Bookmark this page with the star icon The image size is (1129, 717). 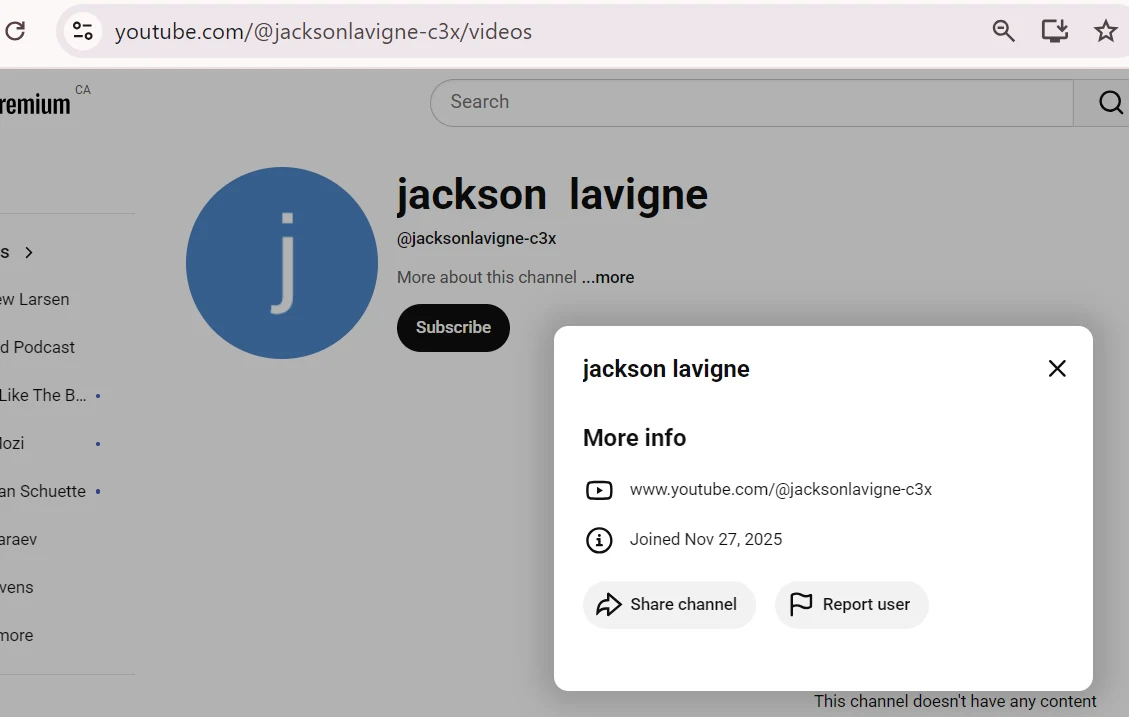[x=1105, y=31]
